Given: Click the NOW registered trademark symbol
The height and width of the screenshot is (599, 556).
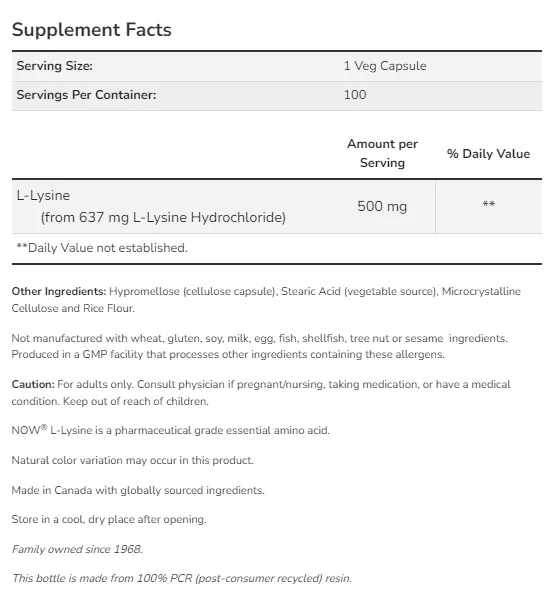Looking at the screenshot, I should tap(44, 427).
